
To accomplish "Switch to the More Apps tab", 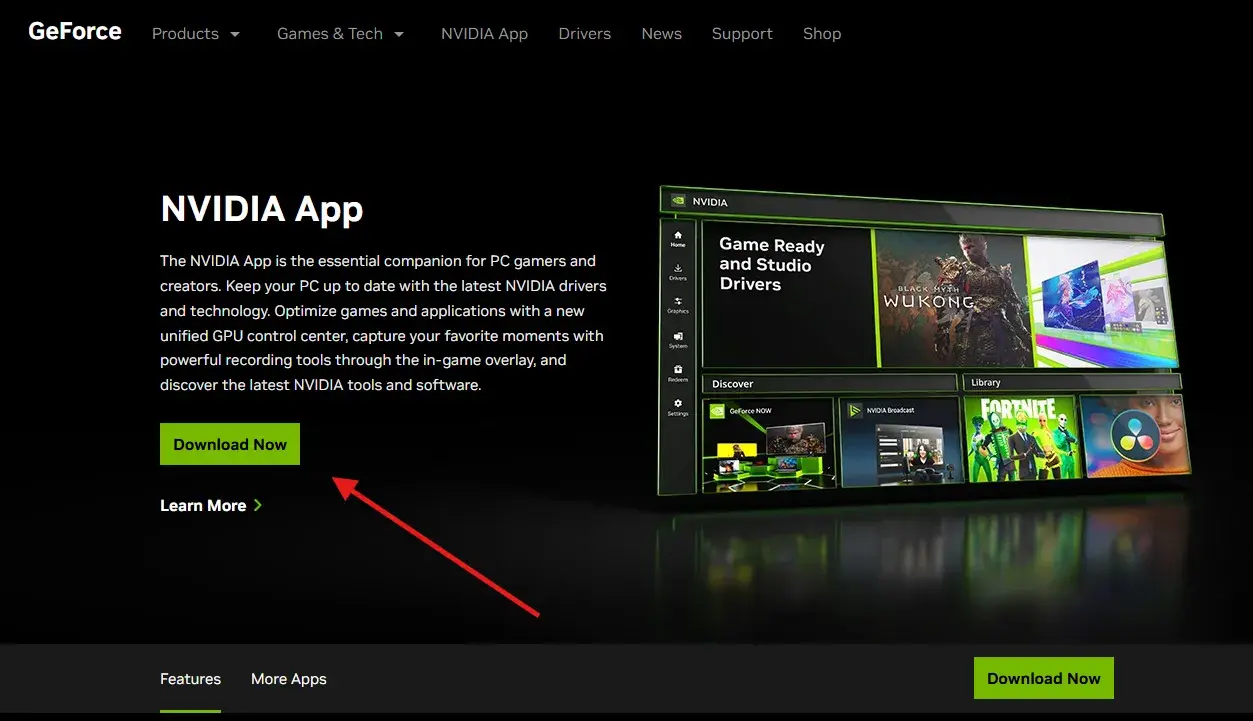I will 288,679.
